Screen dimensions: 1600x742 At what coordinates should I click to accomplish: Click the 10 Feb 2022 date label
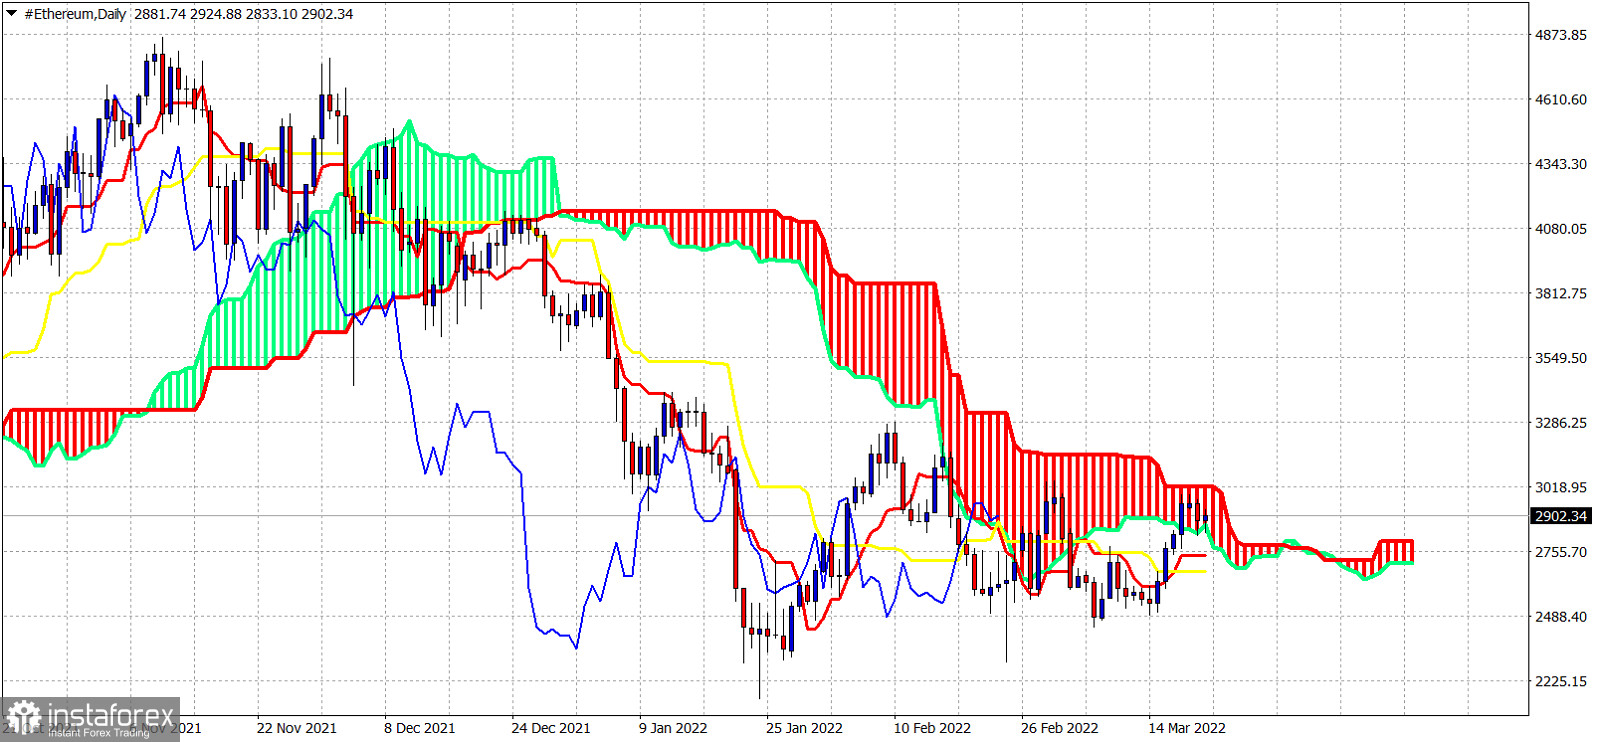932,728
